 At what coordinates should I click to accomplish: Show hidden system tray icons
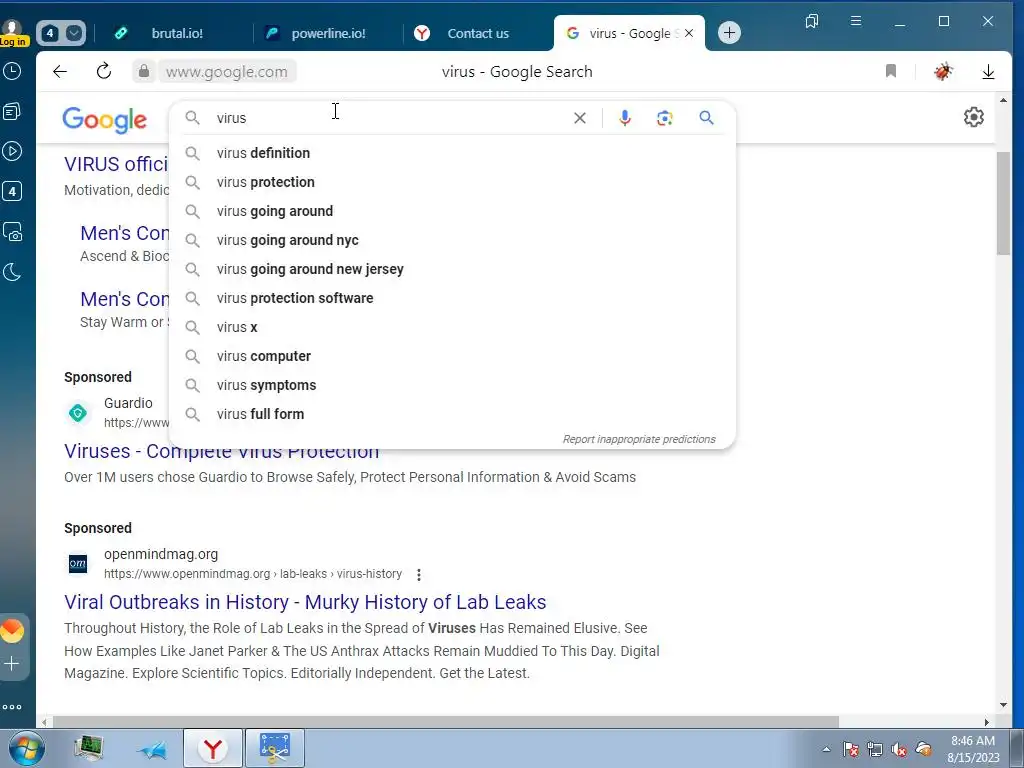(x=826, y=749)
